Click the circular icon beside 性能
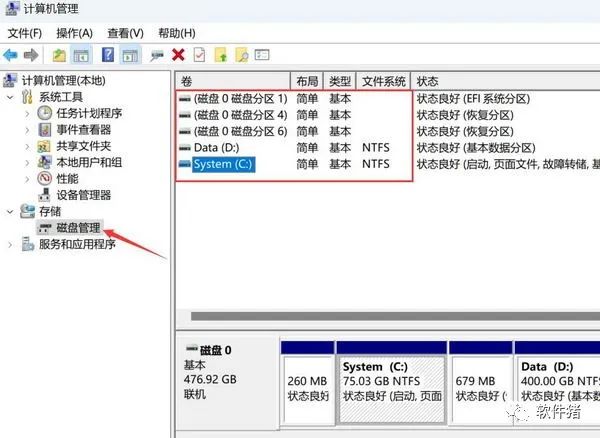 [45, 178]
